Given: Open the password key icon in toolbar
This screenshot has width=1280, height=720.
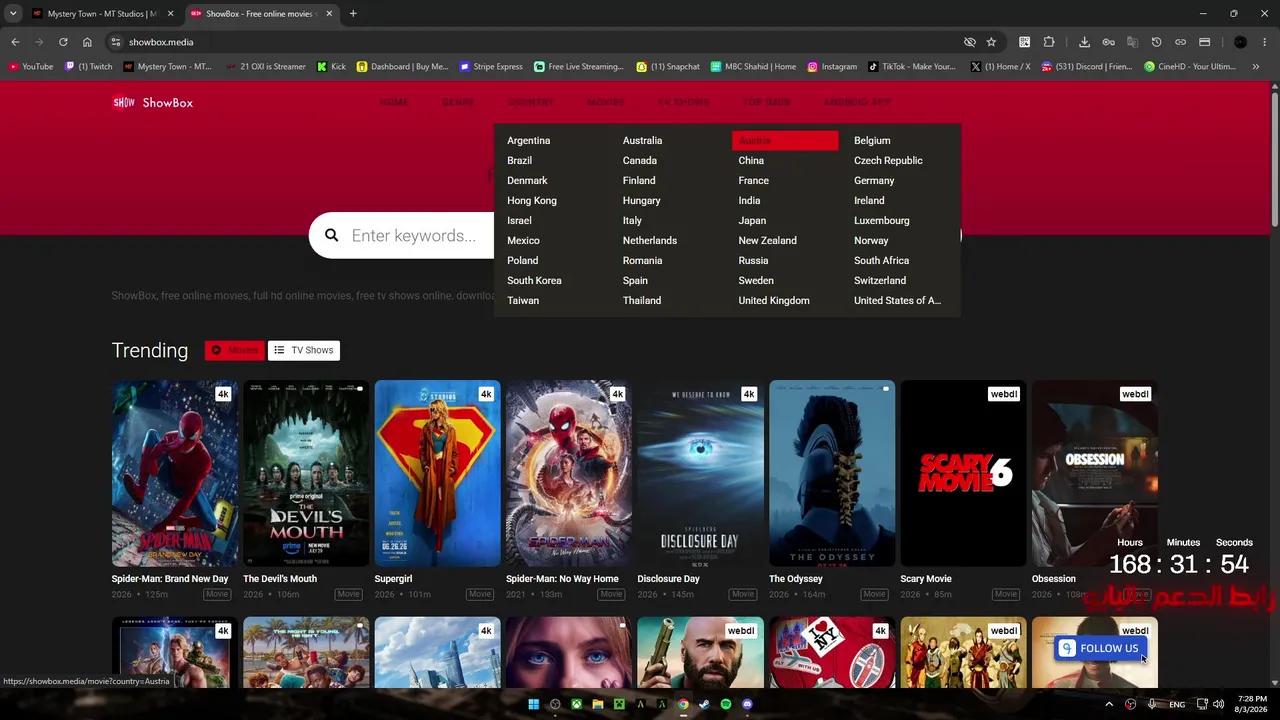Looking at the screenshot, I should coord(1108,42).
